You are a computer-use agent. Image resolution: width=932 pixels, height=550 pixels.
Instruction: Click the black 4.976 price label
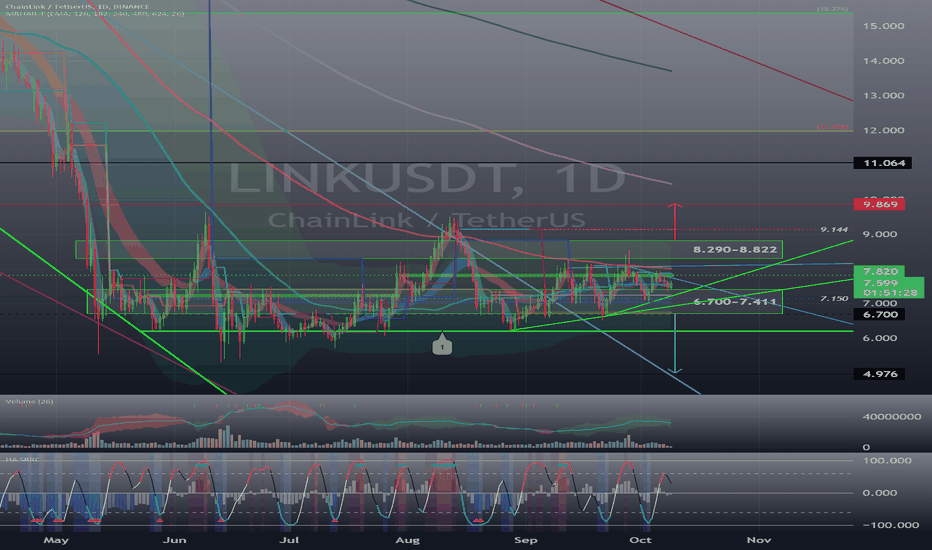coord(879,374)
